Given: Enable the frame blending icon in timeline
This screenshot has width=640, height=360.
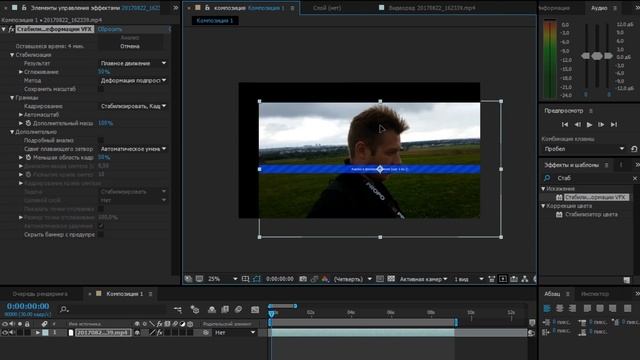Looking at the screenshot, I should click(225, 310).
